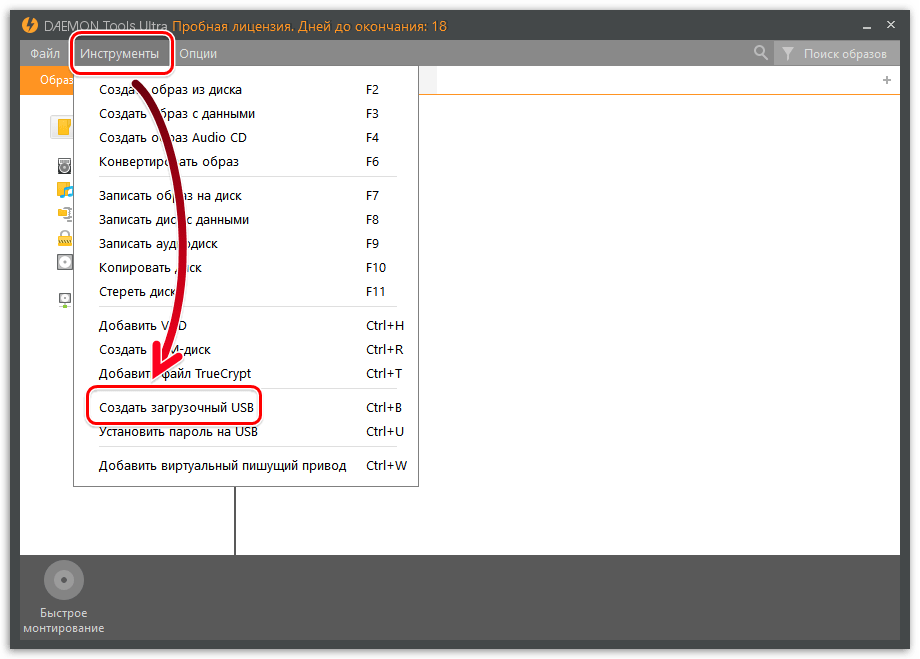Viewport: 920px width, 659px height.
Task: Choose Создать загрузочный USB
Action: click(178, 408)
